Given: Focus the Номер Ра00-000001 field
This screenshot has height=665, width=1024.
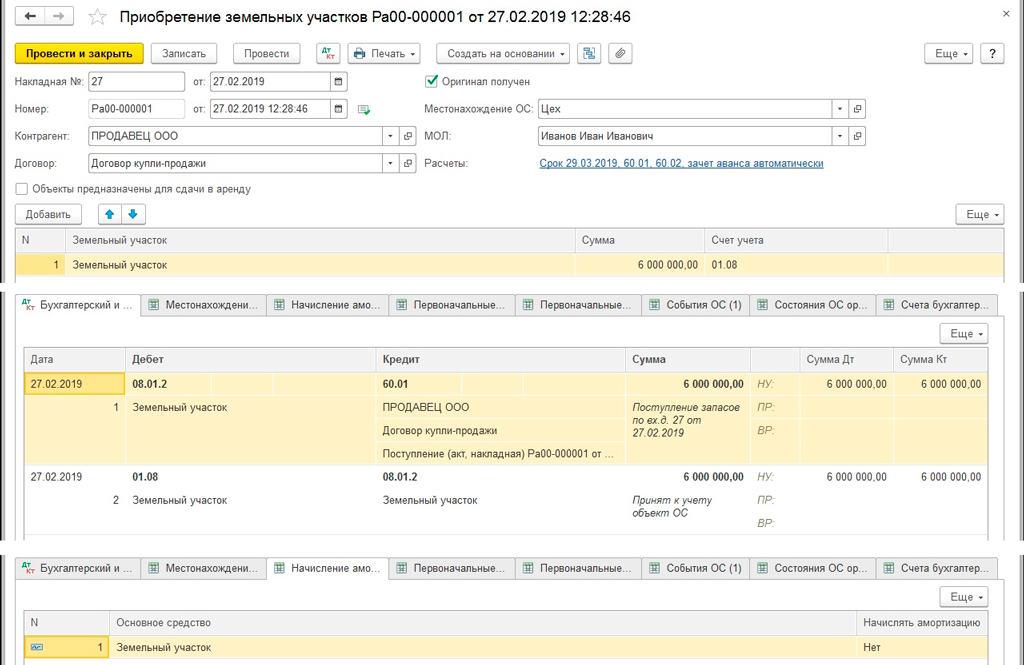Looking at the screenshot, I should coord(136,109).
